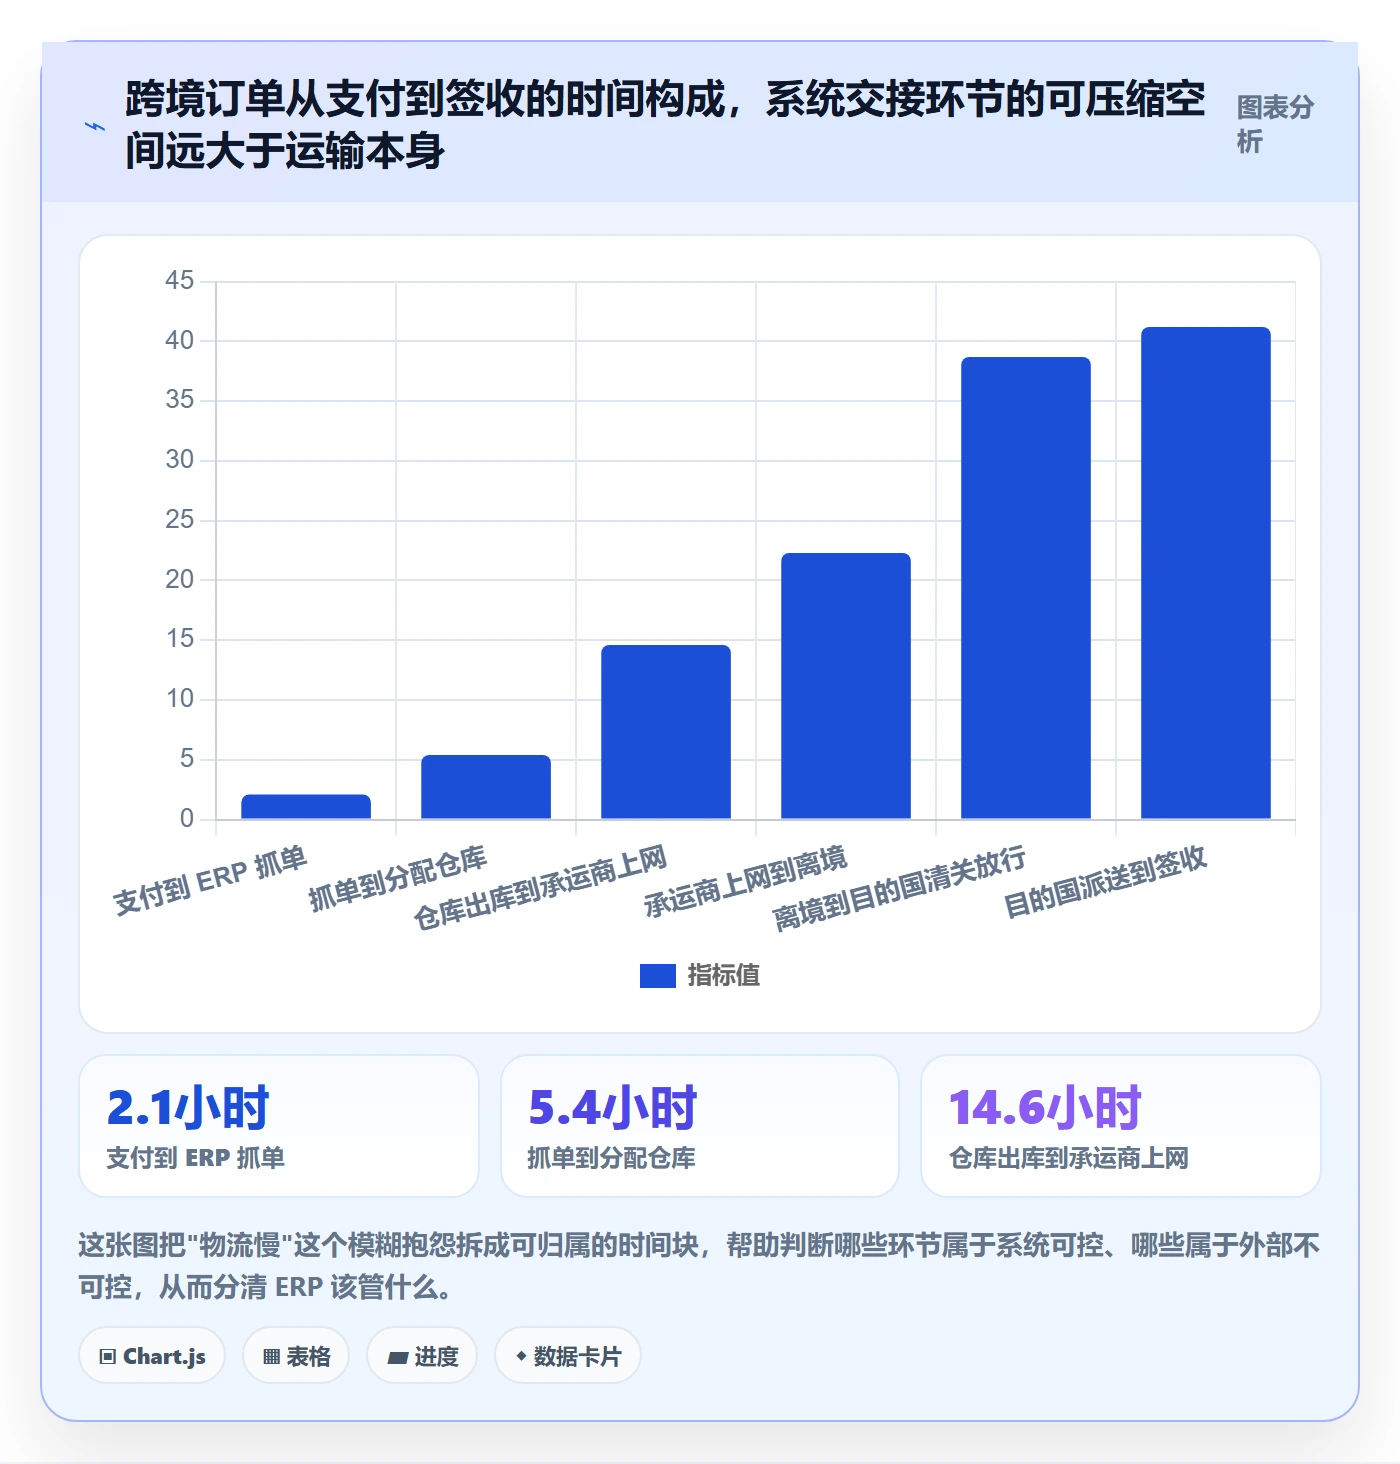Click the lightning bolt icon beside the title

point(95,126)
